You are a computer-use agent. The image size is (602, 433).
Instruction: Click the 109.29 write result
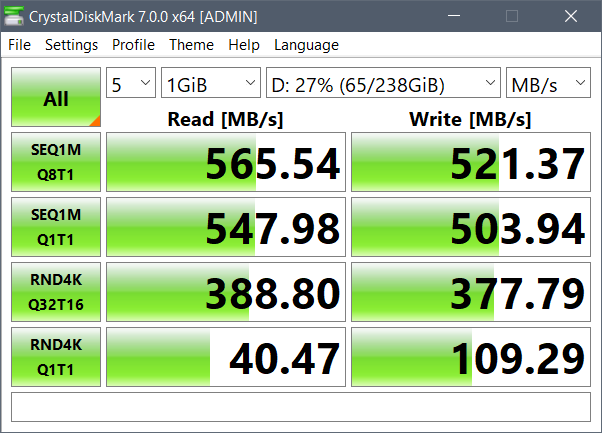click(471, 357)
